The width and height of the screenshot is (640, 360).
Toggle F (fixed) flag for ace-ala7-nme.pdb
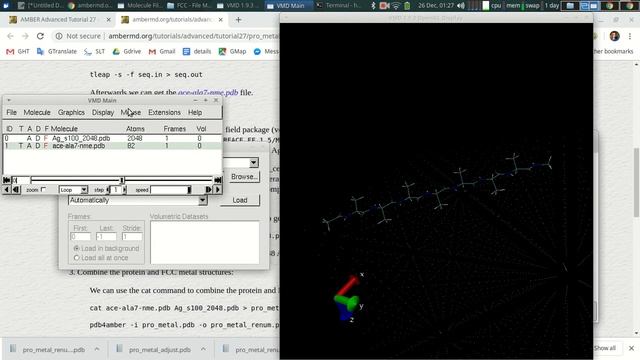click(x=46, y=146)
